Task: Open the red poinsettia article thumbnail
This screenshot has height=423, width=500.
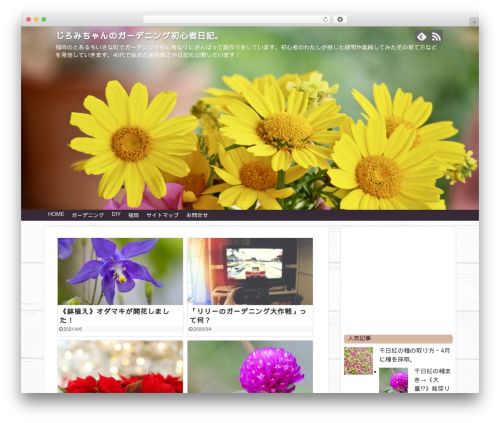Action: [x=120, y=367]
